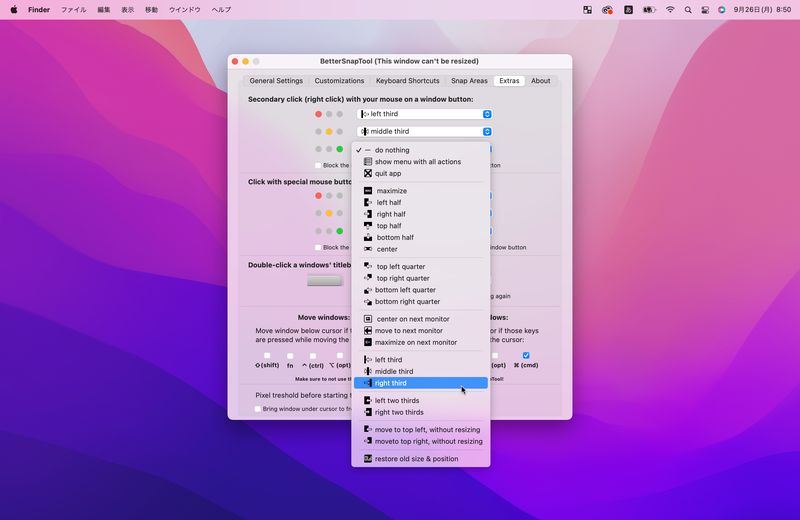Click the bottom left quarter icon
The height and width of the screenshot is (520, 800).
coord(368,290)
